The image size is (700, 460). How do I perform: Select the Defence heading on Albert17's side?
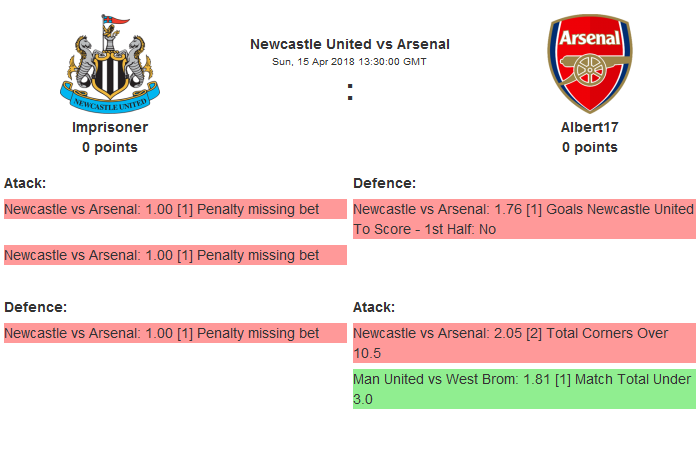[x=384, y=183]
